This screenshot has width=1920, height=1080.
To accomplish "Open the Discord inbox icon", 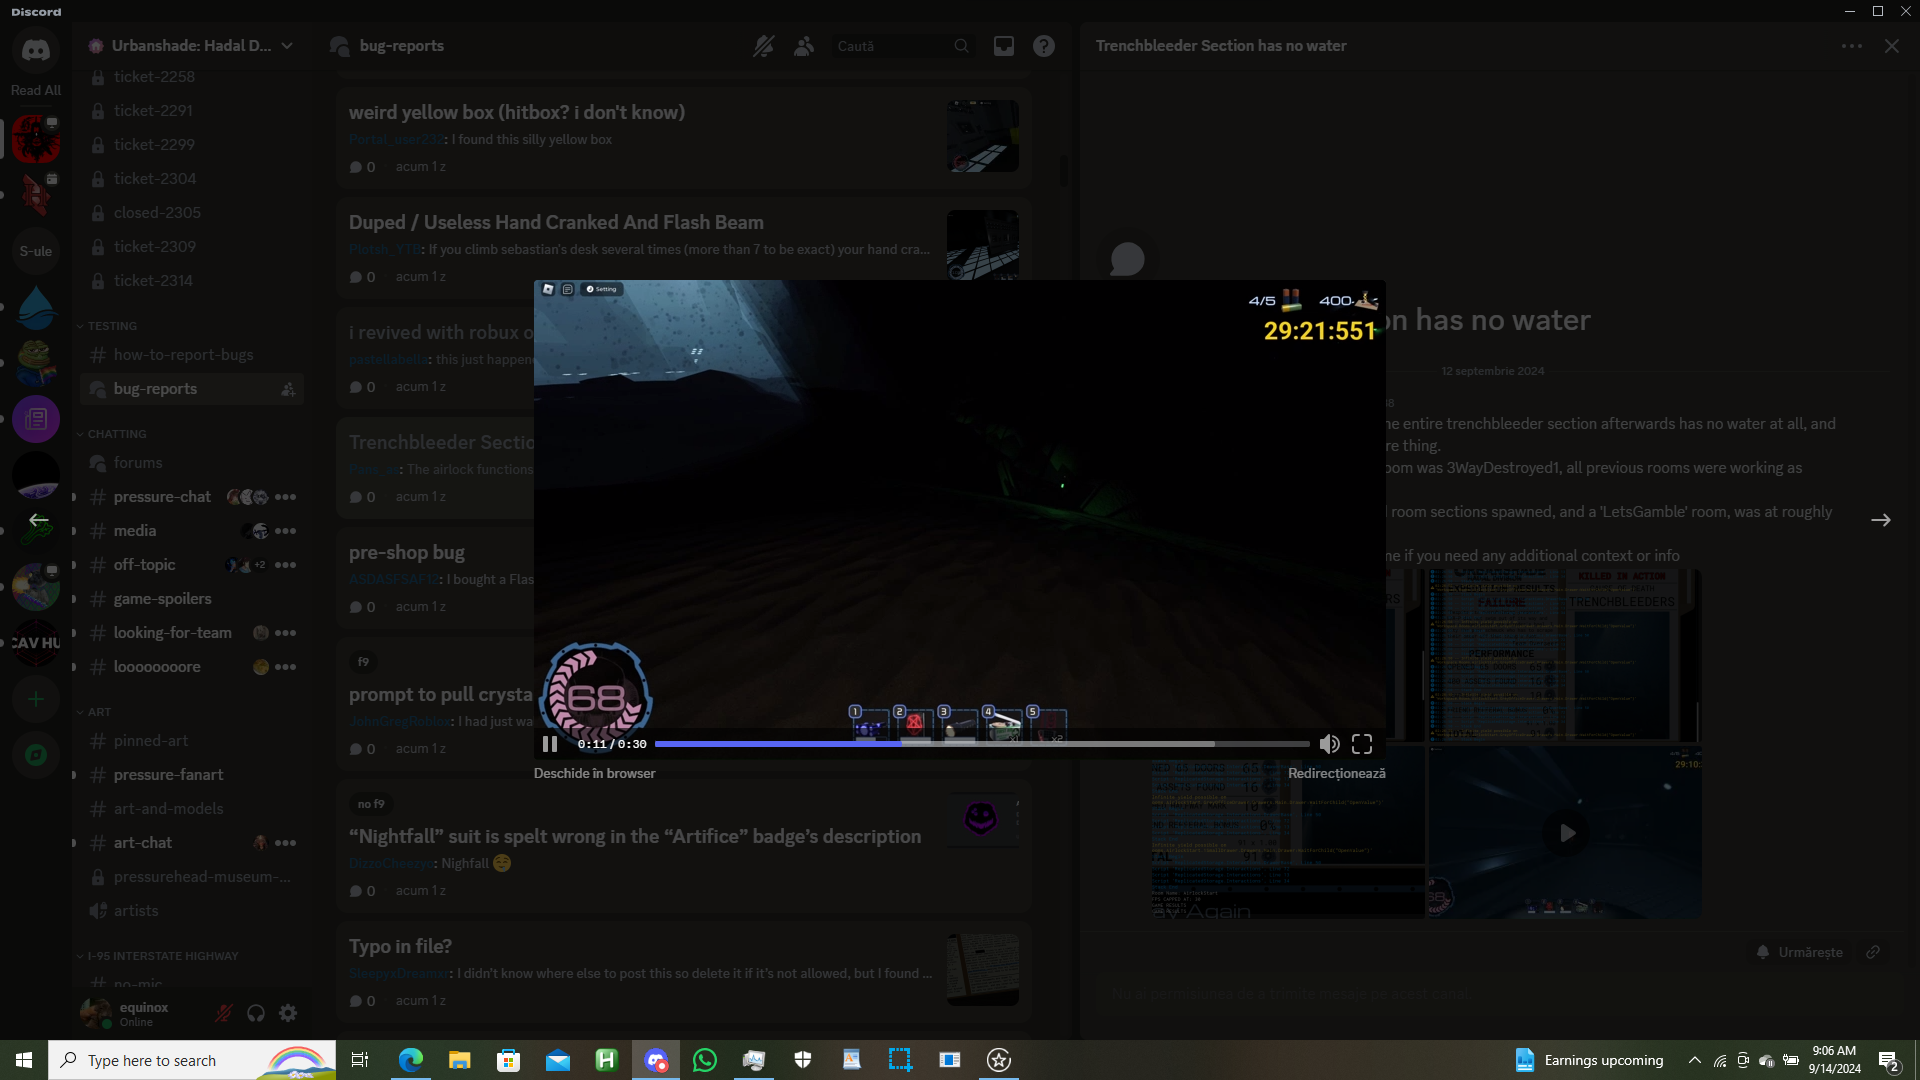I will coord(1003,46).
